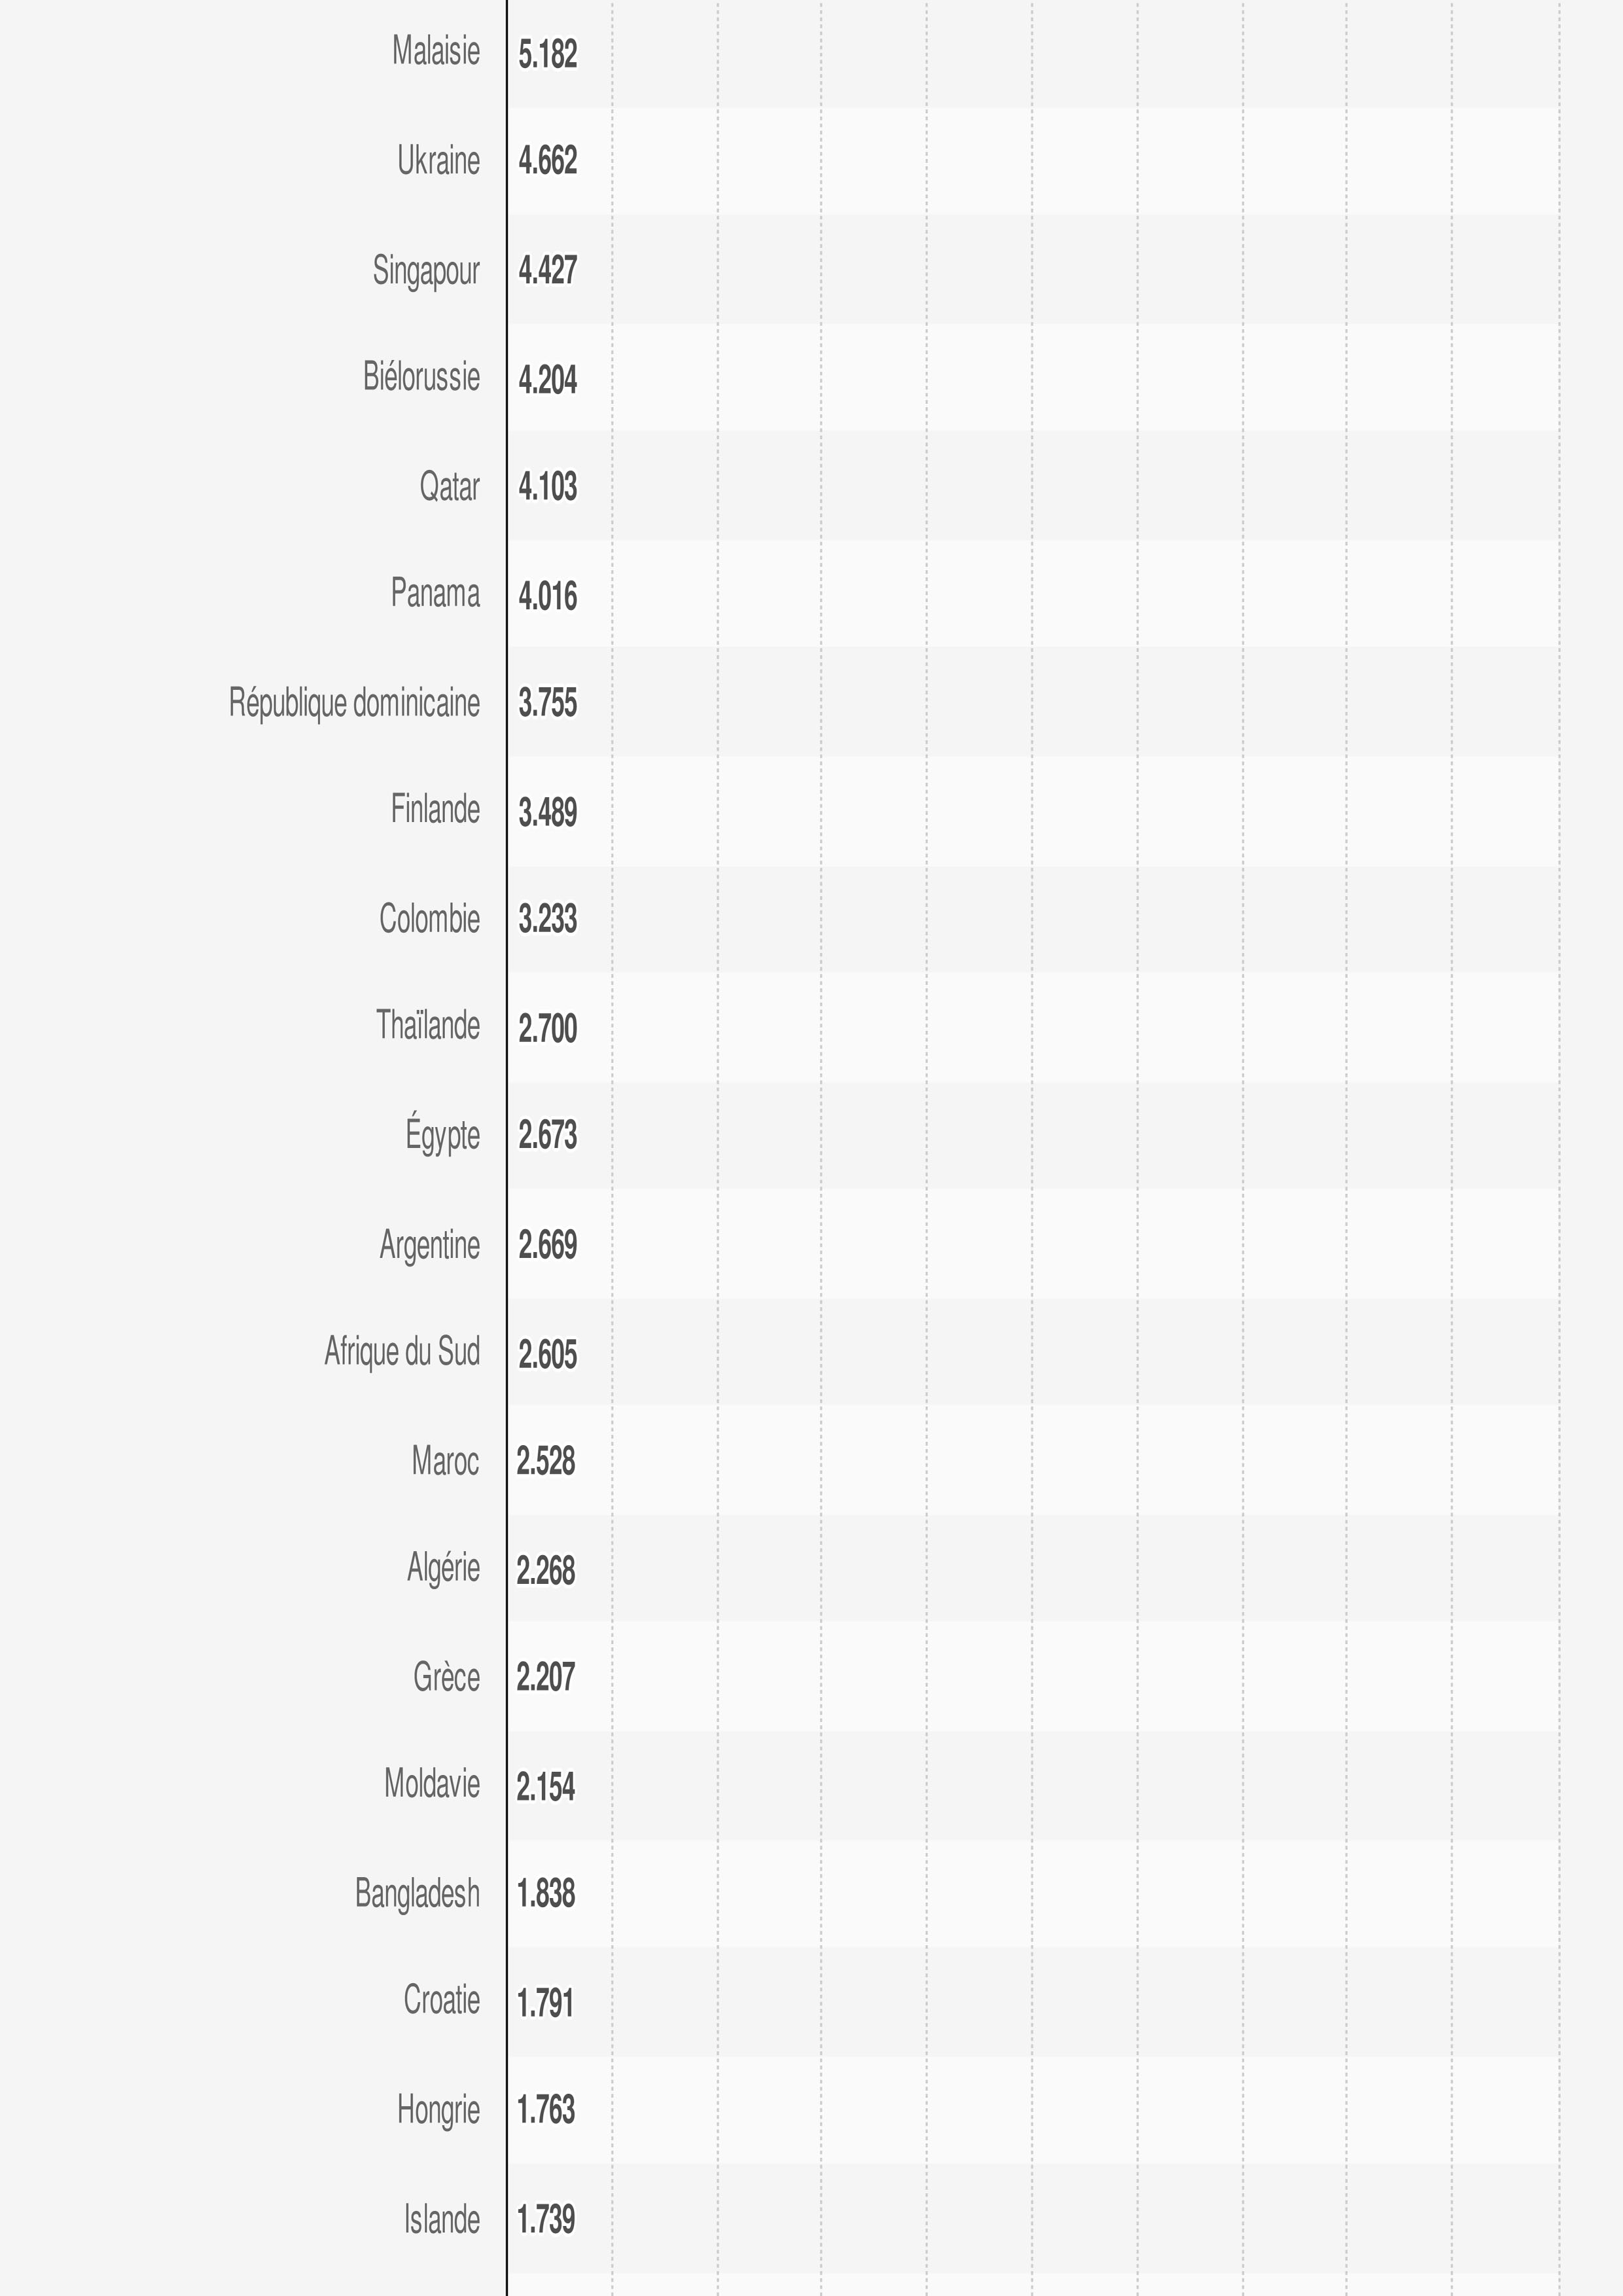Click the République dominicaine label
Viewport: 1623px width, 2296px height.
click(354, 703)
